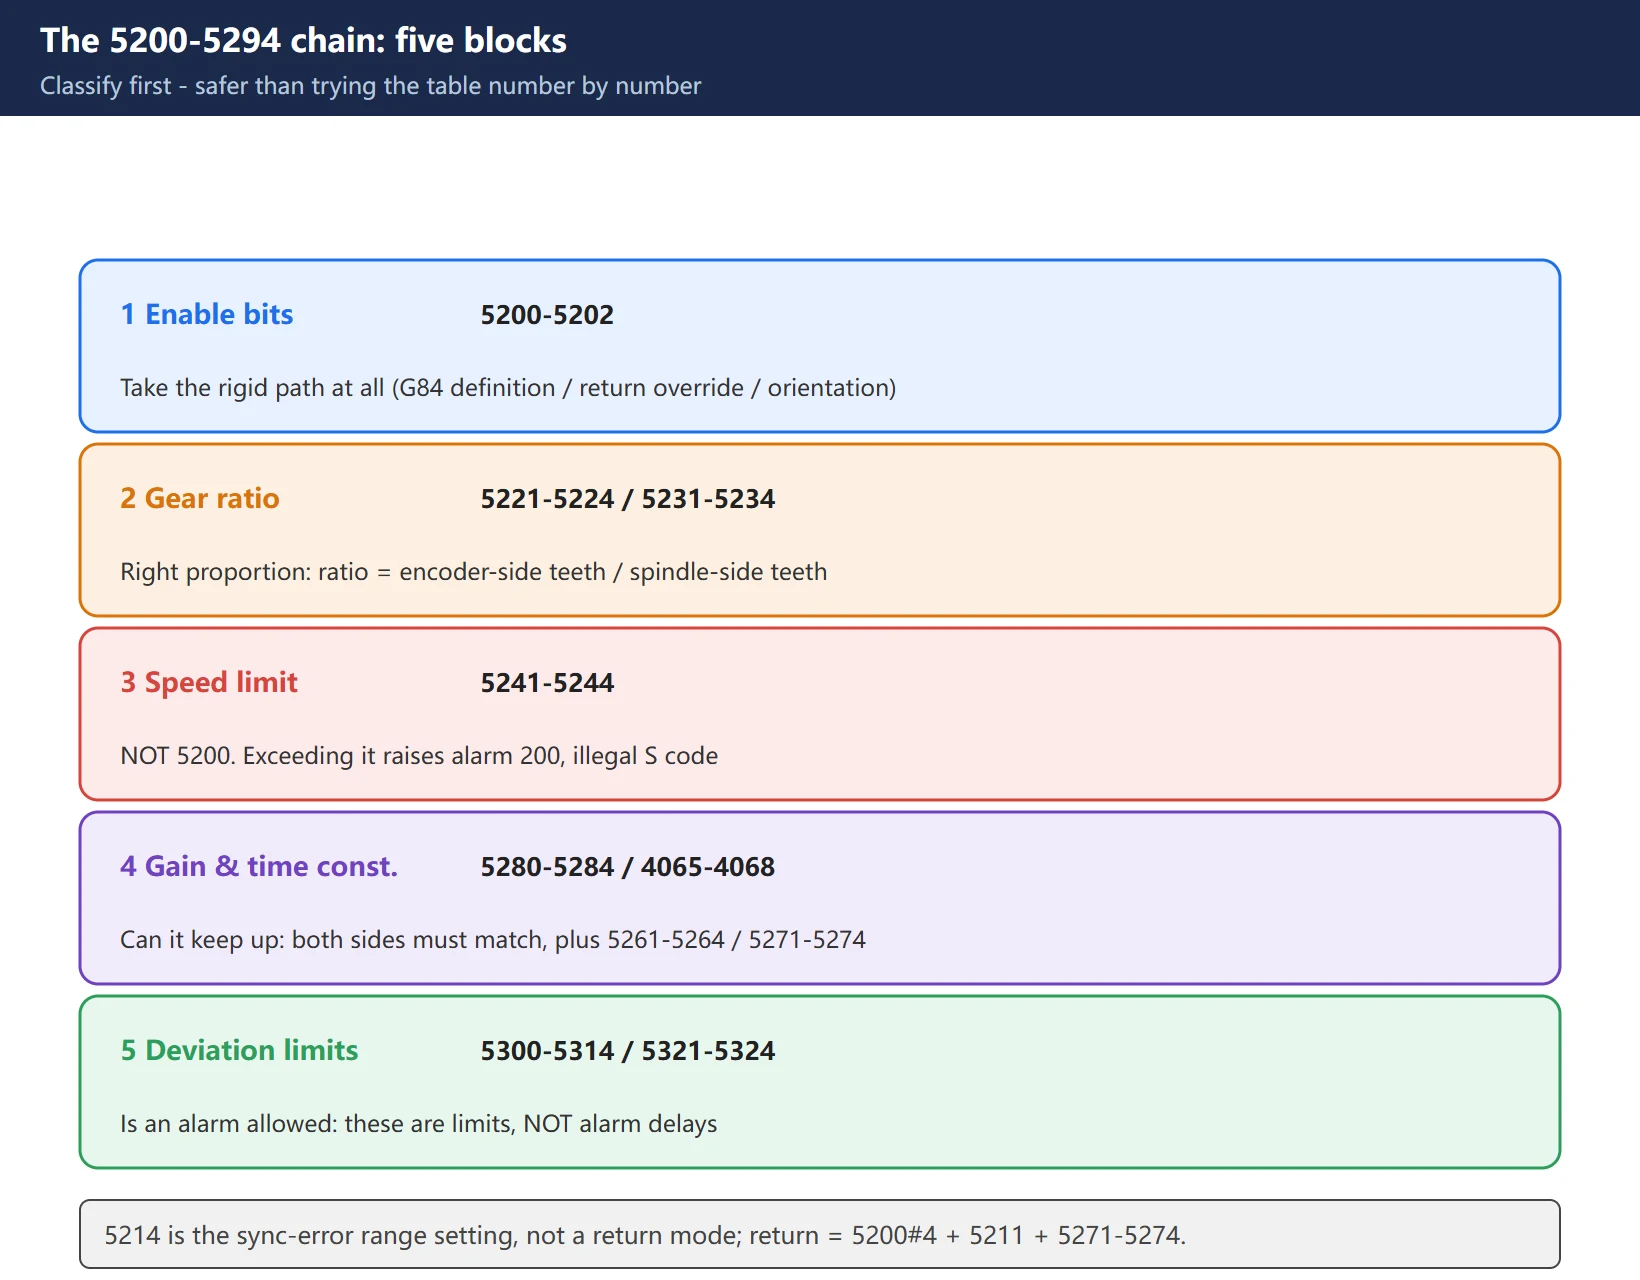This screenshot has width=1640, height=1280.
Task: Click the footer note about 5214 sync-error range
Action: click(820, 1235)
